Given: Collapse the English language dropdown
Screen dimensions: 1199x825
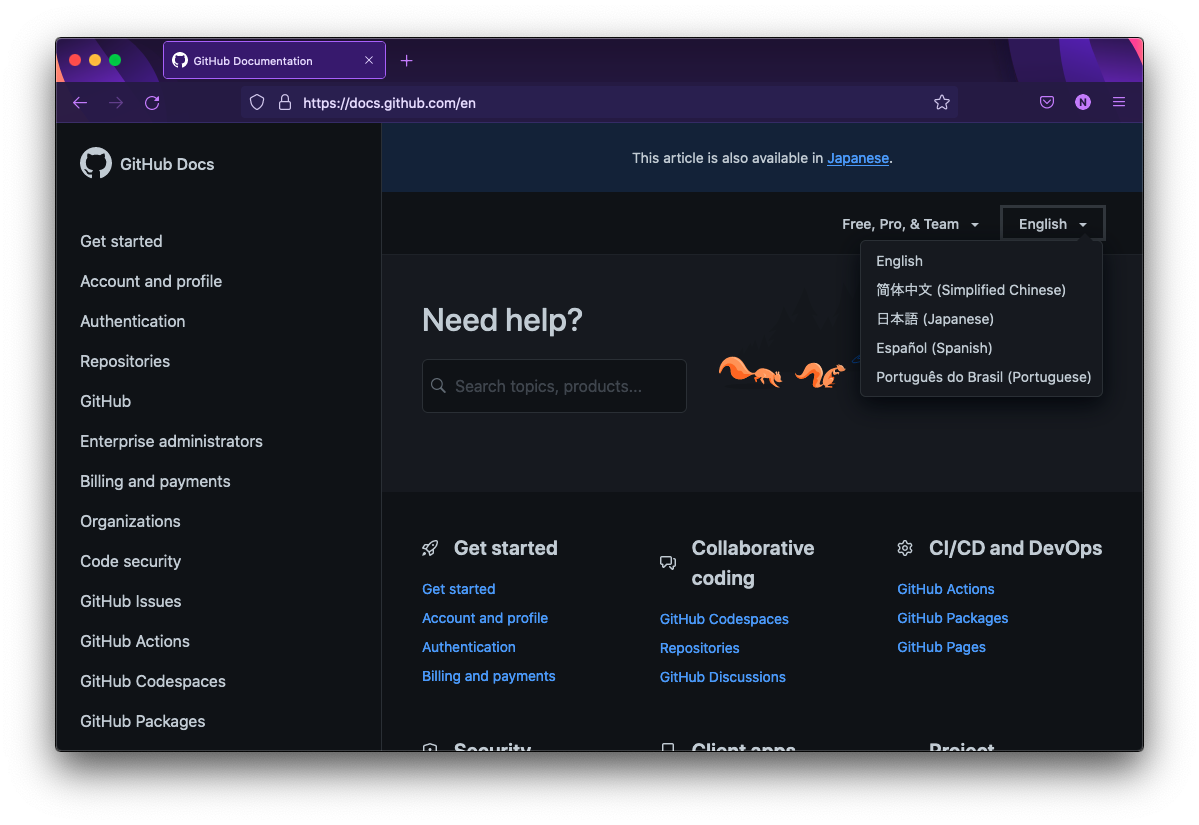Looking at the screenshot, I should (1052, 224).
